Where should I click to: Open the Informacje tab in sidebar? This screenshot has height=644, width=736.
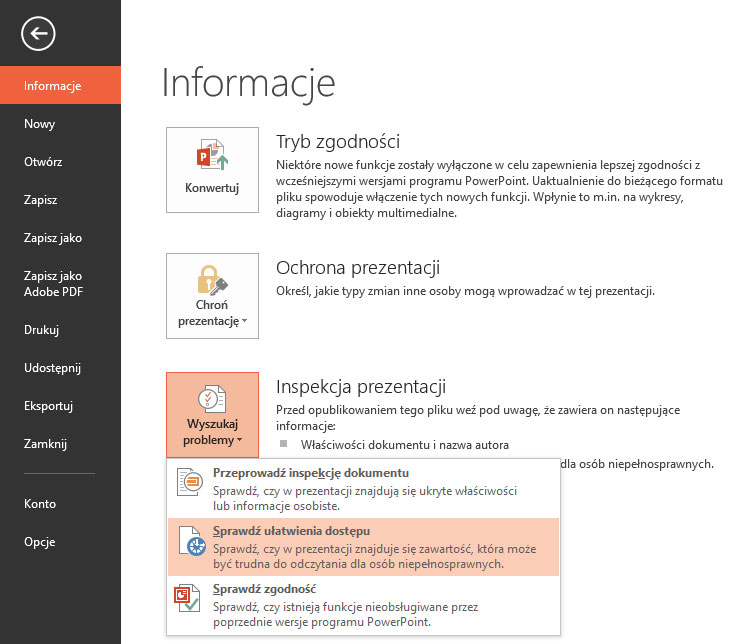[53, 86]
